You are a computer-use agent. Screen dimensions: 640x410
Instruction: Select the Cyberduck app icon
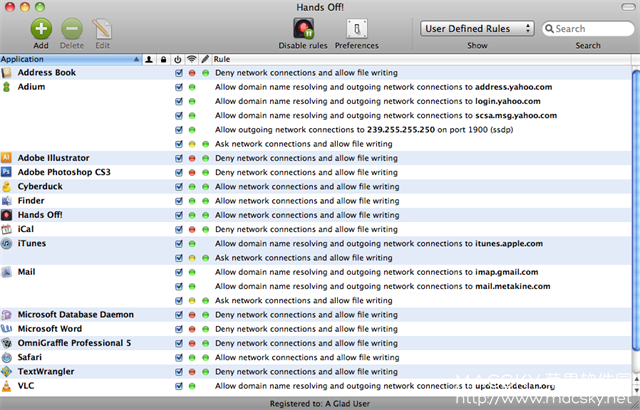click(x=7, y=186)
